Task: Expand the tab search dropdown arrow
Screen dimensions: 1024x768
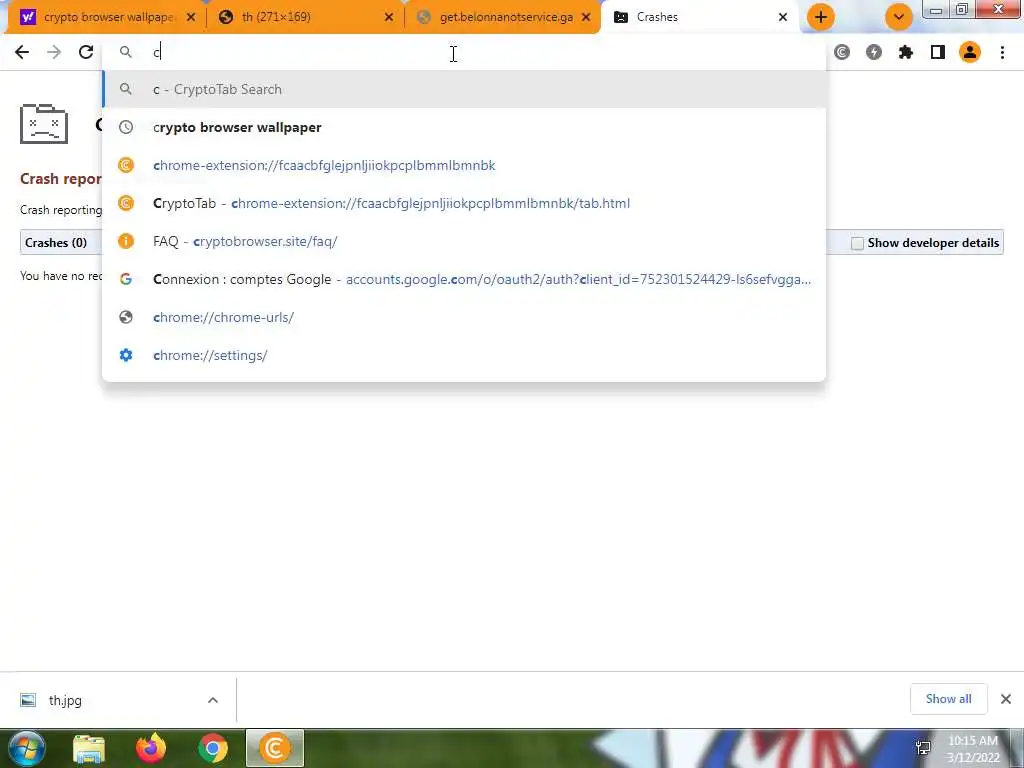Action: (899, 17)
